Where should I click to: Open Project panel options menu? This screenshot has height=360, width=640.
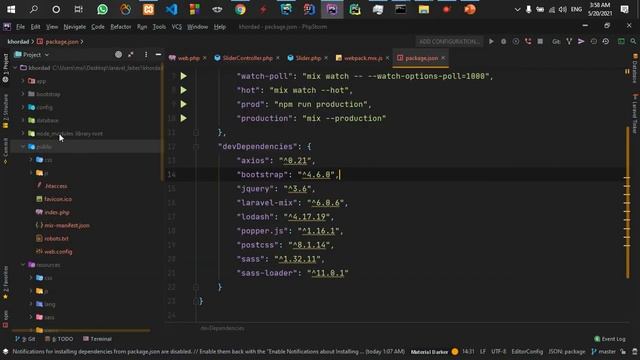[x=146, y=54]
